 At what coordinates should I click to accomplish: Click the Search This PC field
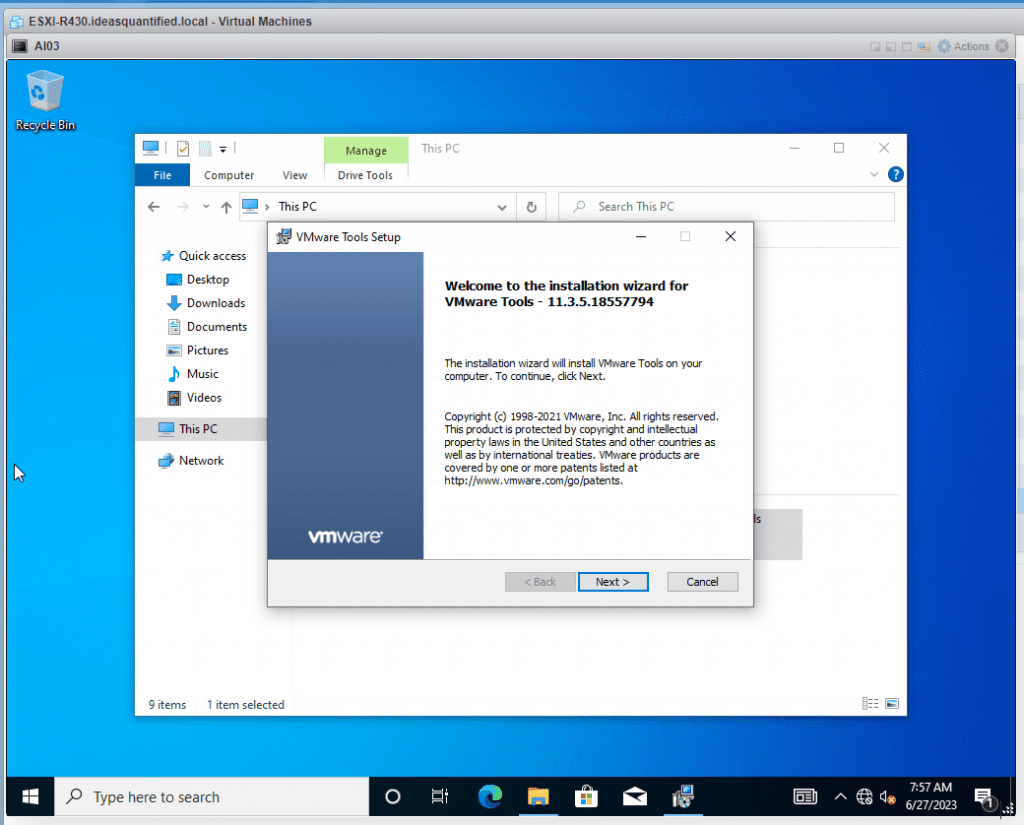tap(726, 206)
